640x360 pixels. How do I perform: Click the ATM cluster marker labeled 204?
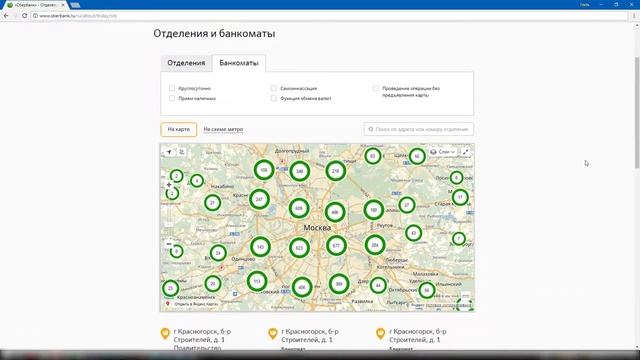coord(375,245)
